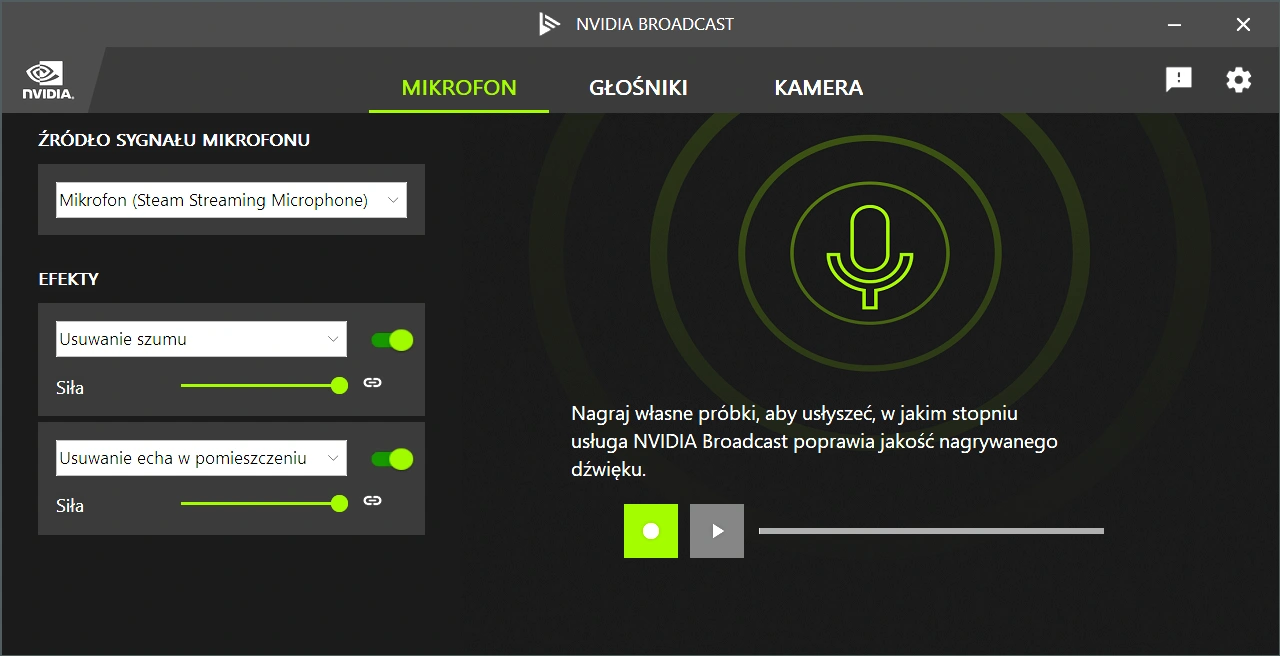Switch to the GŁOŚNIKI tab

(x=638, y=87)
